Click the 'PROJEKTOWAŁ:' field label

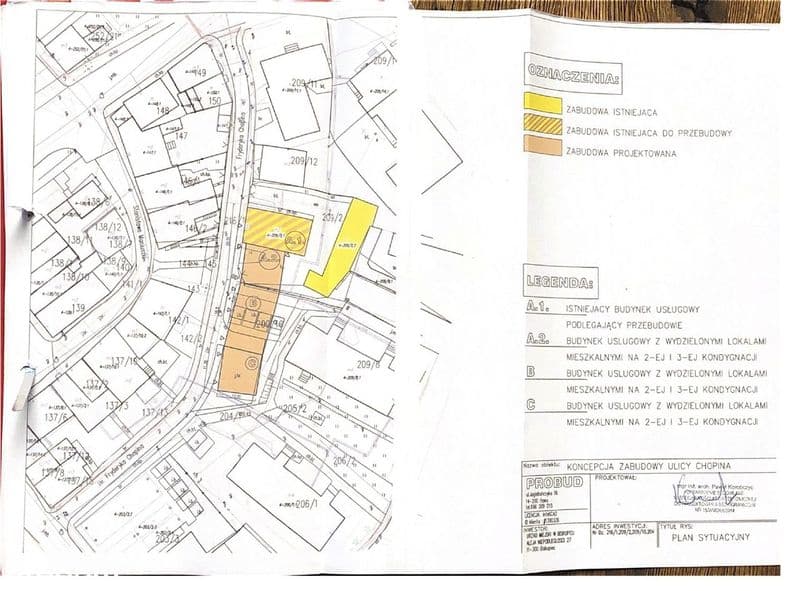(614, 477)
